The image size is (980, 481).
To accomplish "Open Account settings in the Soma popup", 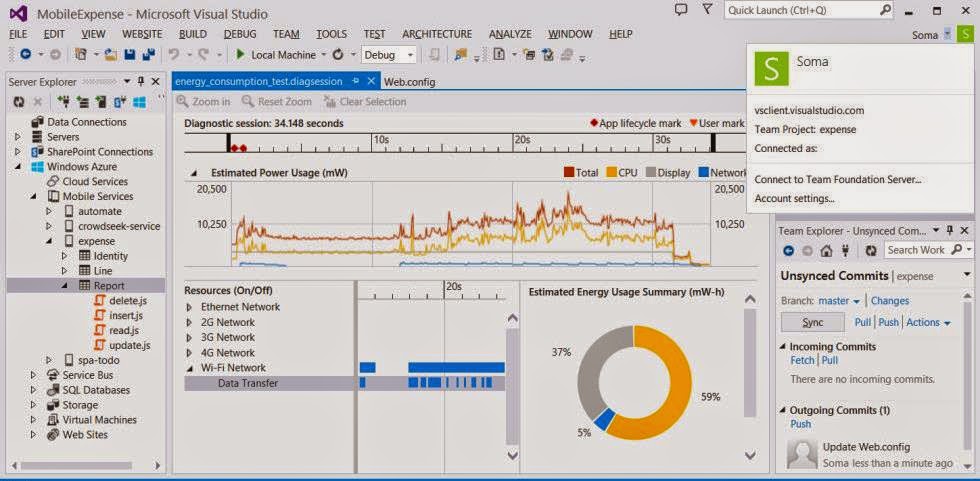I will [794, 199].
